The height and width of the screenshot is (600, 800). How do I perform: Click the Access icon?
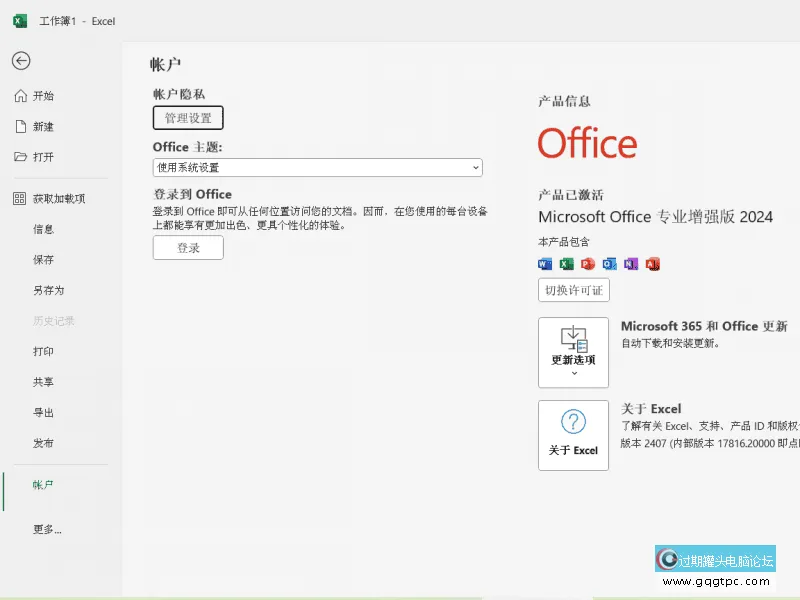pos(653,263)
